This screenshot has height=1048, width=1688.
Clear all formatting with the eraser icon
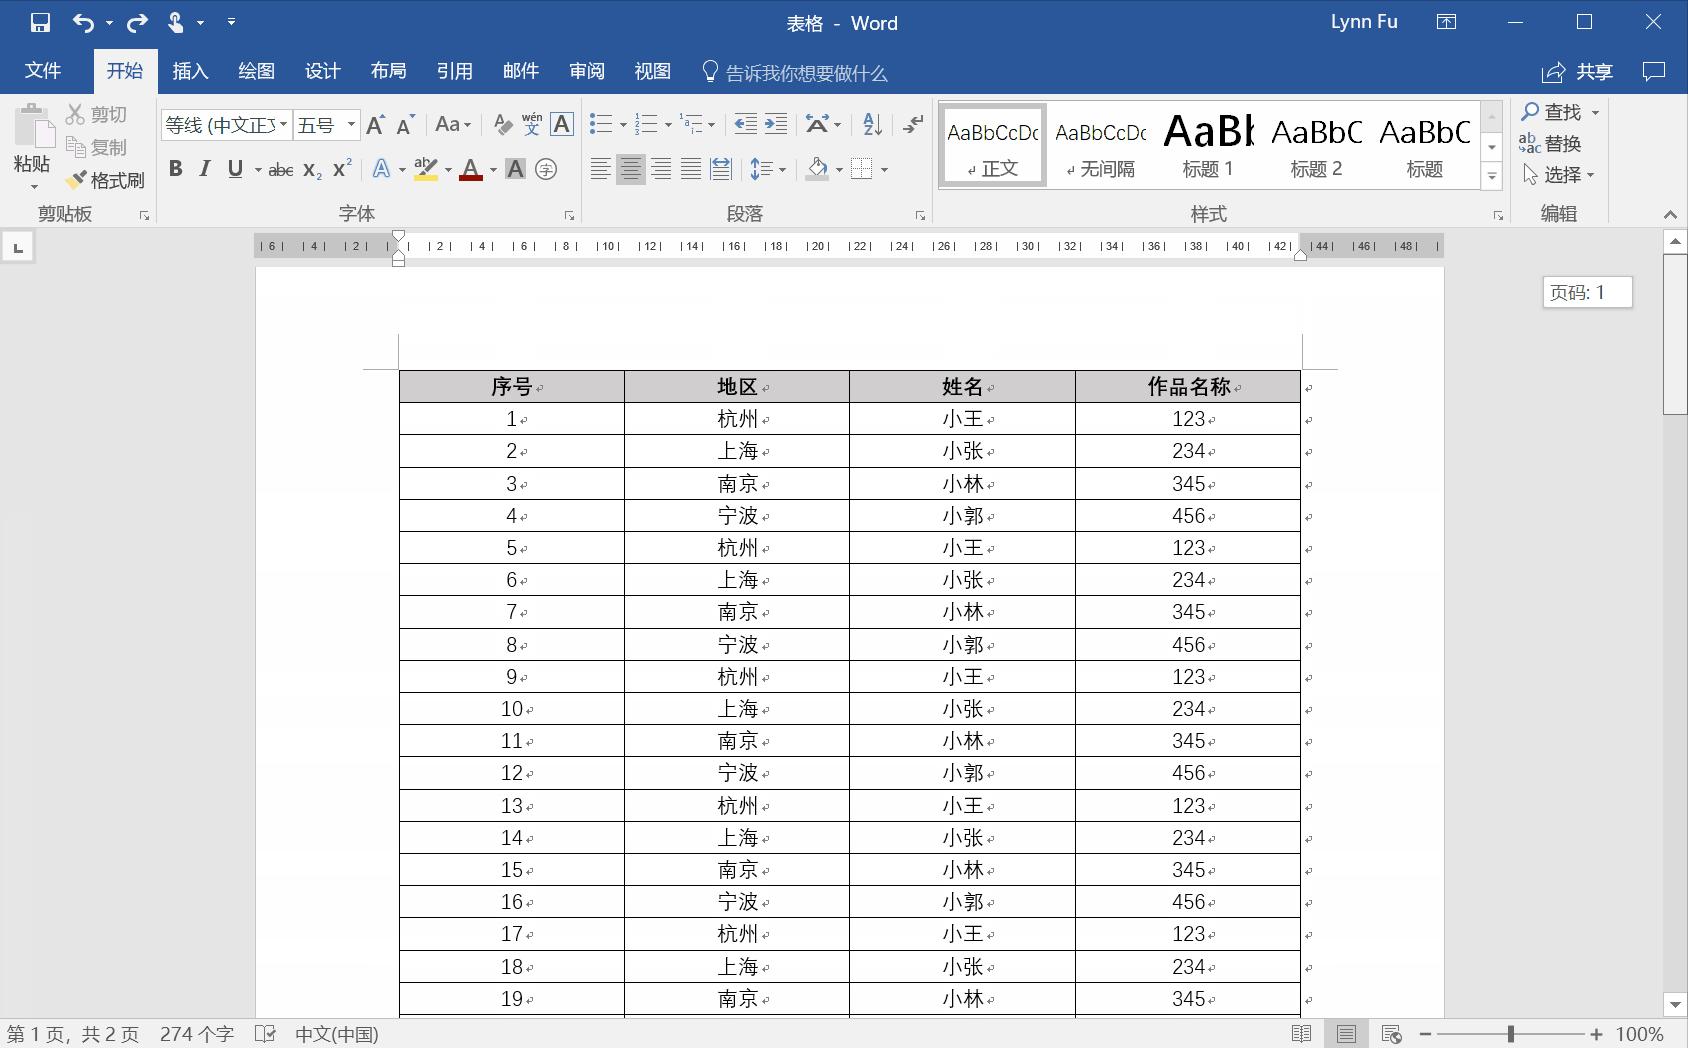point(503,125)
